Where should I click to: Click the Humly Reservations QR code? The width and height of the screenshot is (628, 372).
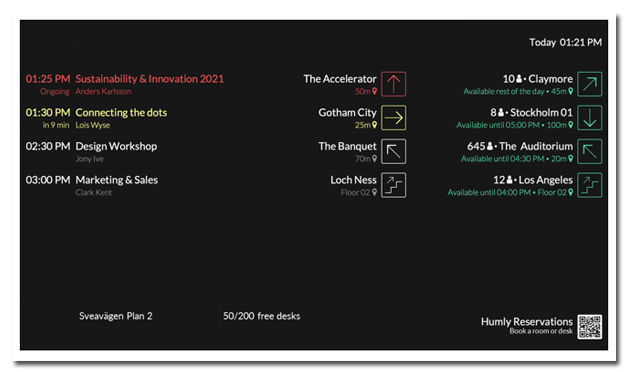pyautogui.click(x=590, y=327)
